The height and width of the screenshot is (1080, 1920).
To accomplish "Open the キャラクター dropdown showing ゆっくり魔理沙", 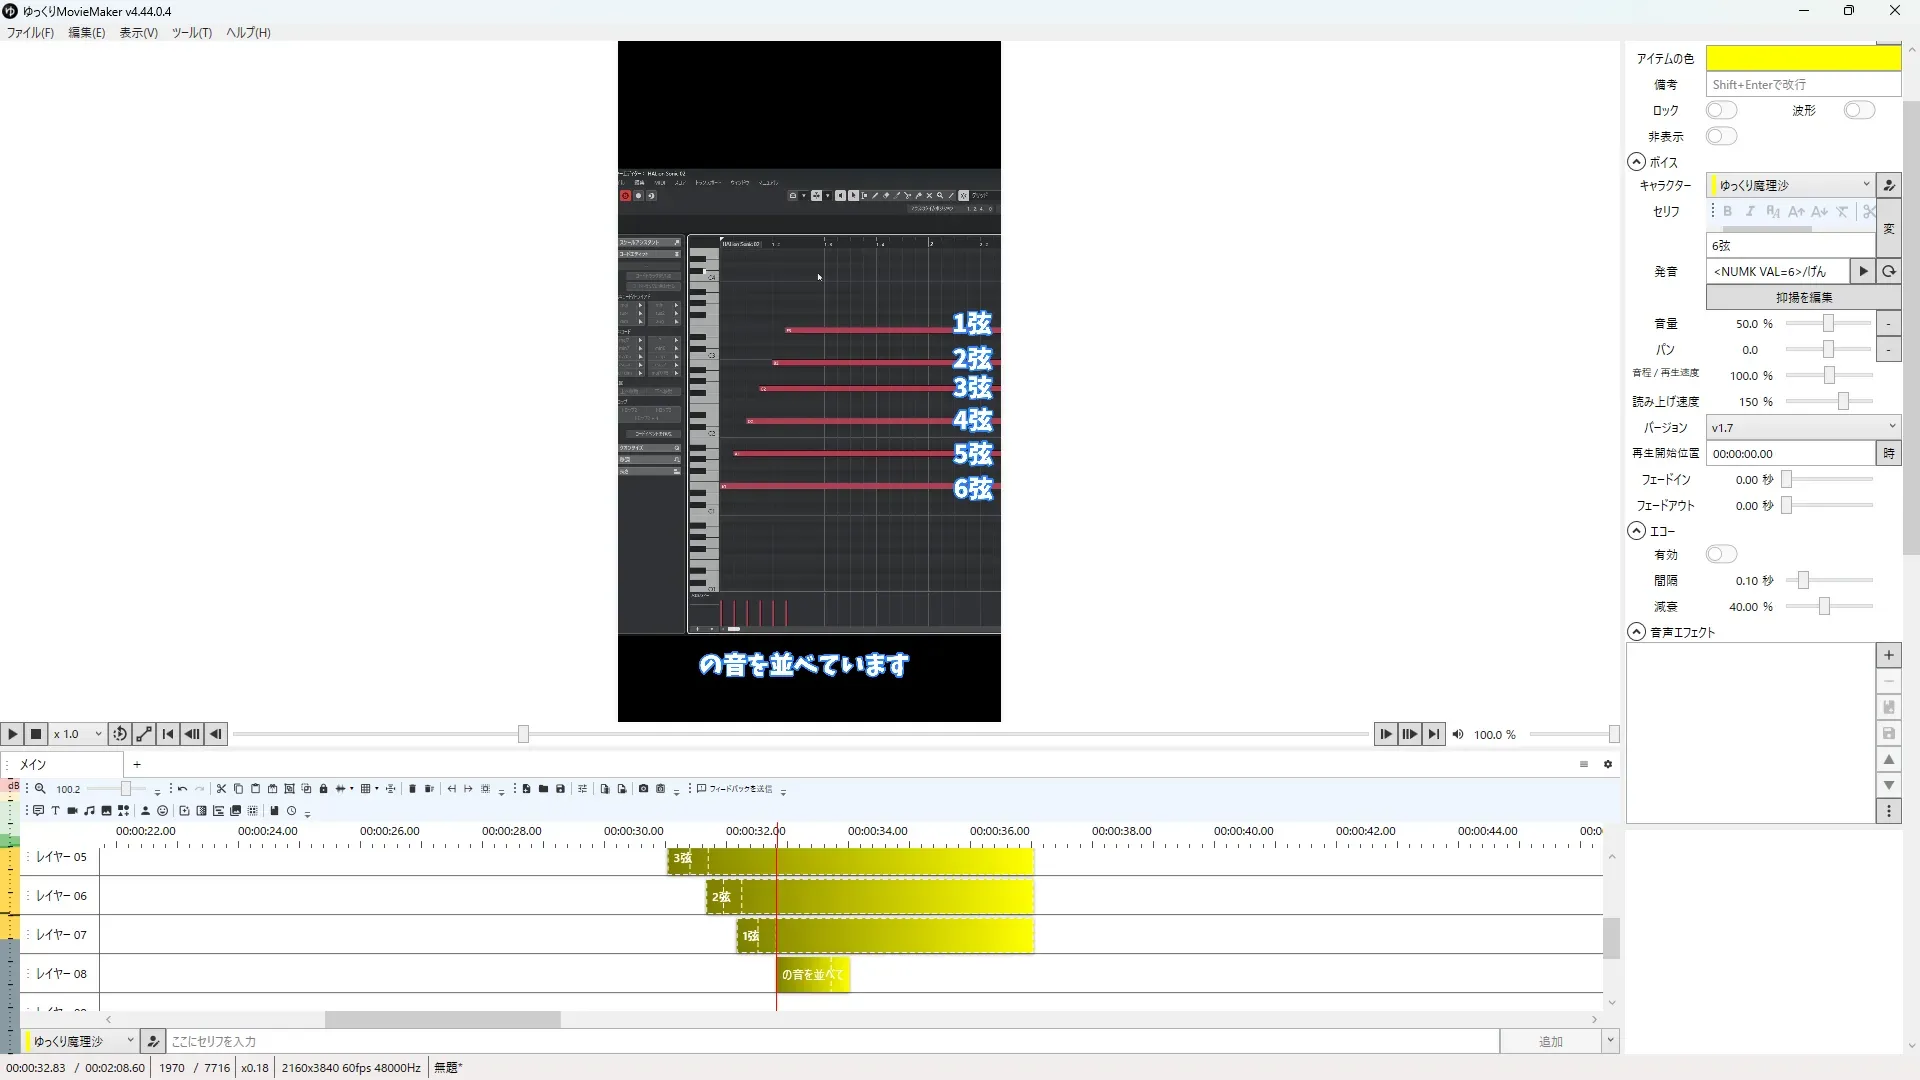I will point(1790,185).
